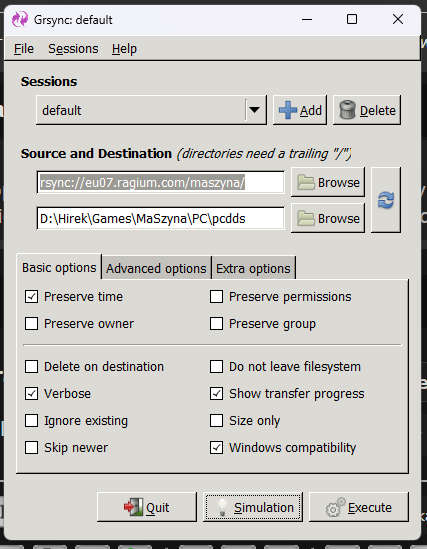Viewport: 427px width, 549px height.
Task: Switch to the Extra options tab
Action: click(x=253, y=269)
